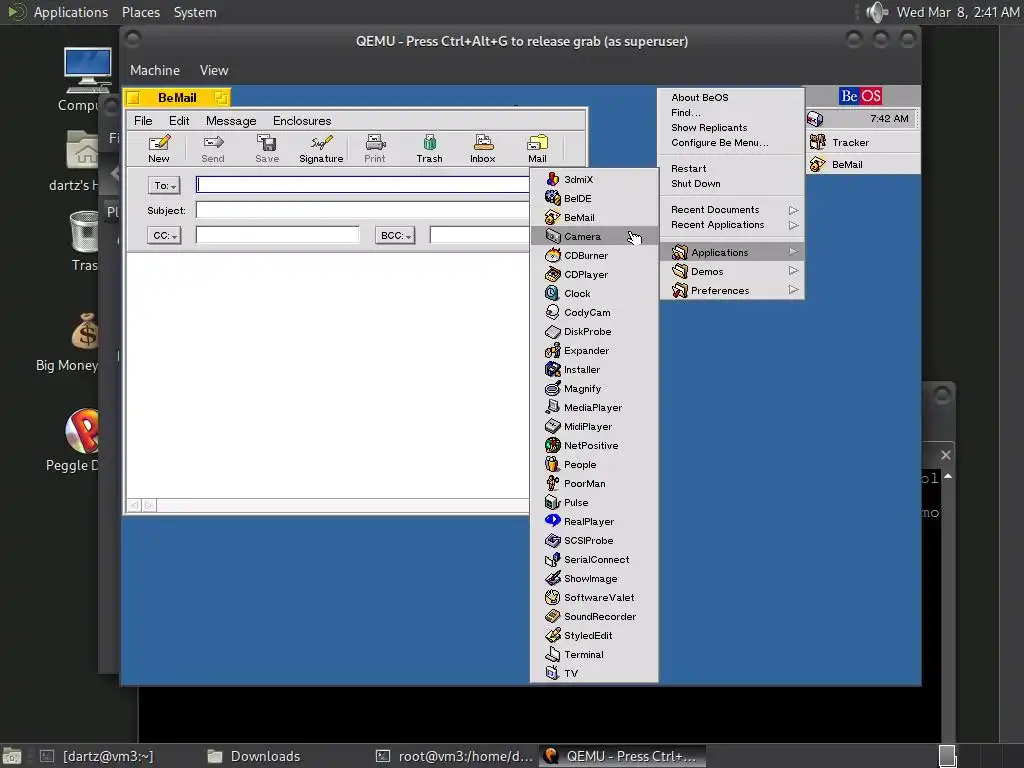Click in the To: address field
Viewport: 1024px width, 768px height.
pos(362,185)
